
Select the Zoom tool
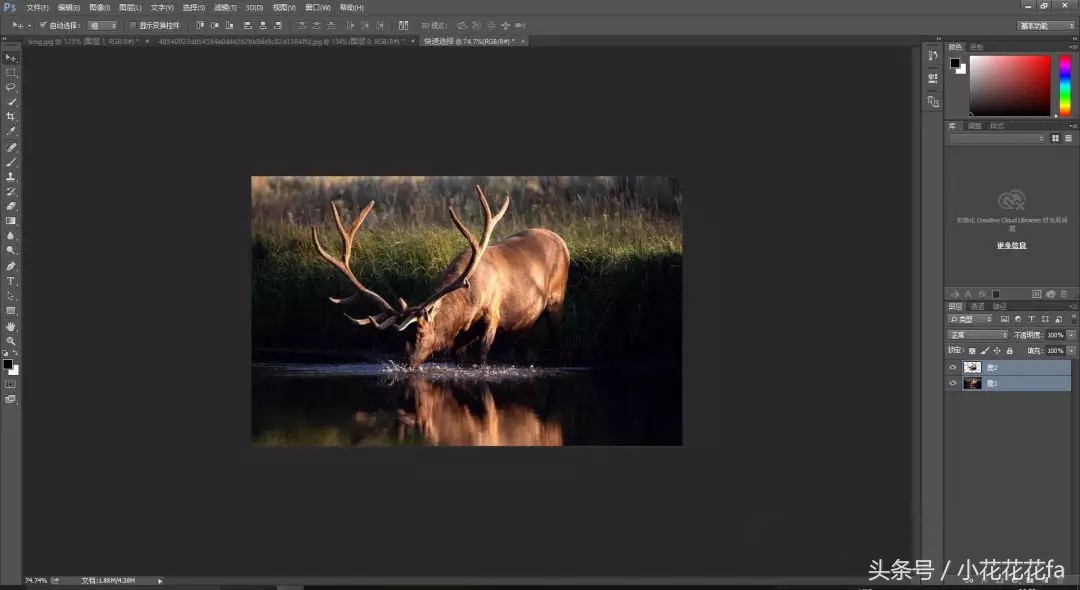[x=11, y=341]
